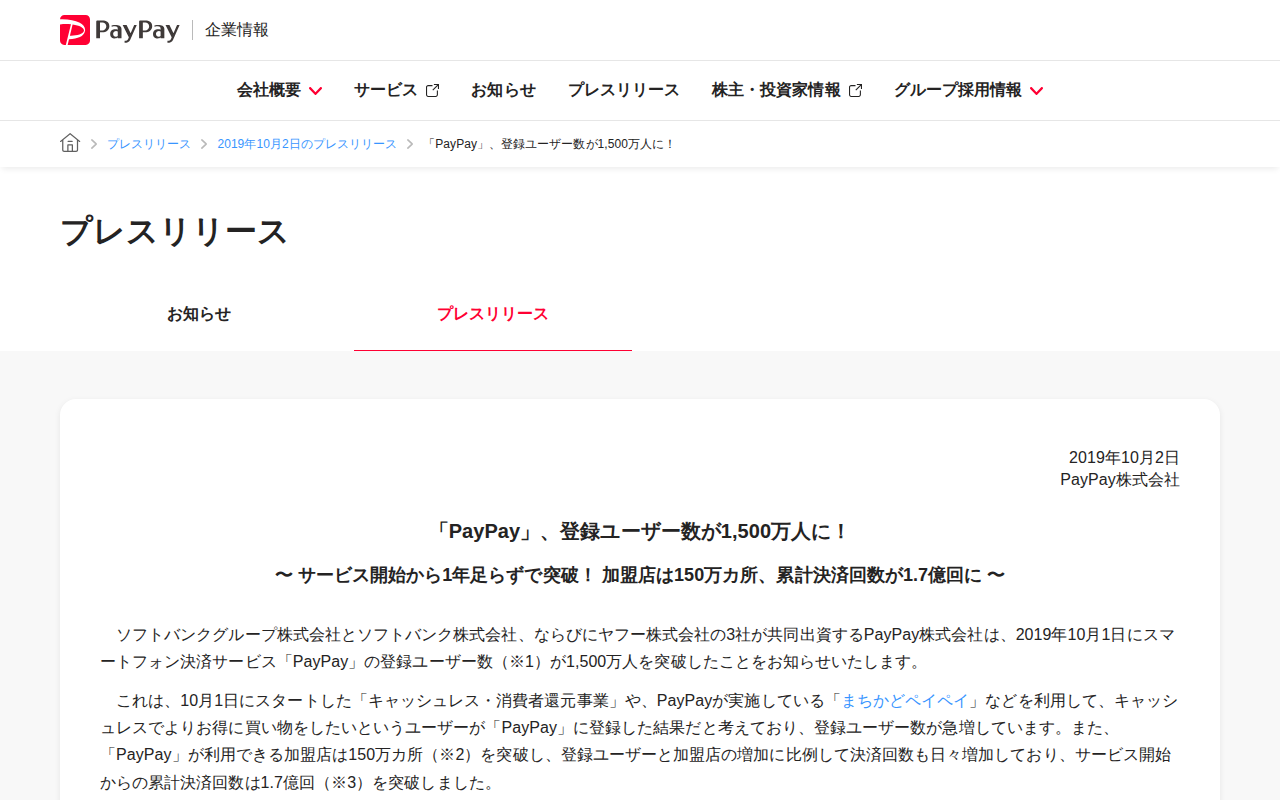Click PayPay株式会社 under the date
This screenshot has height=800, width=1280.
1120,480
